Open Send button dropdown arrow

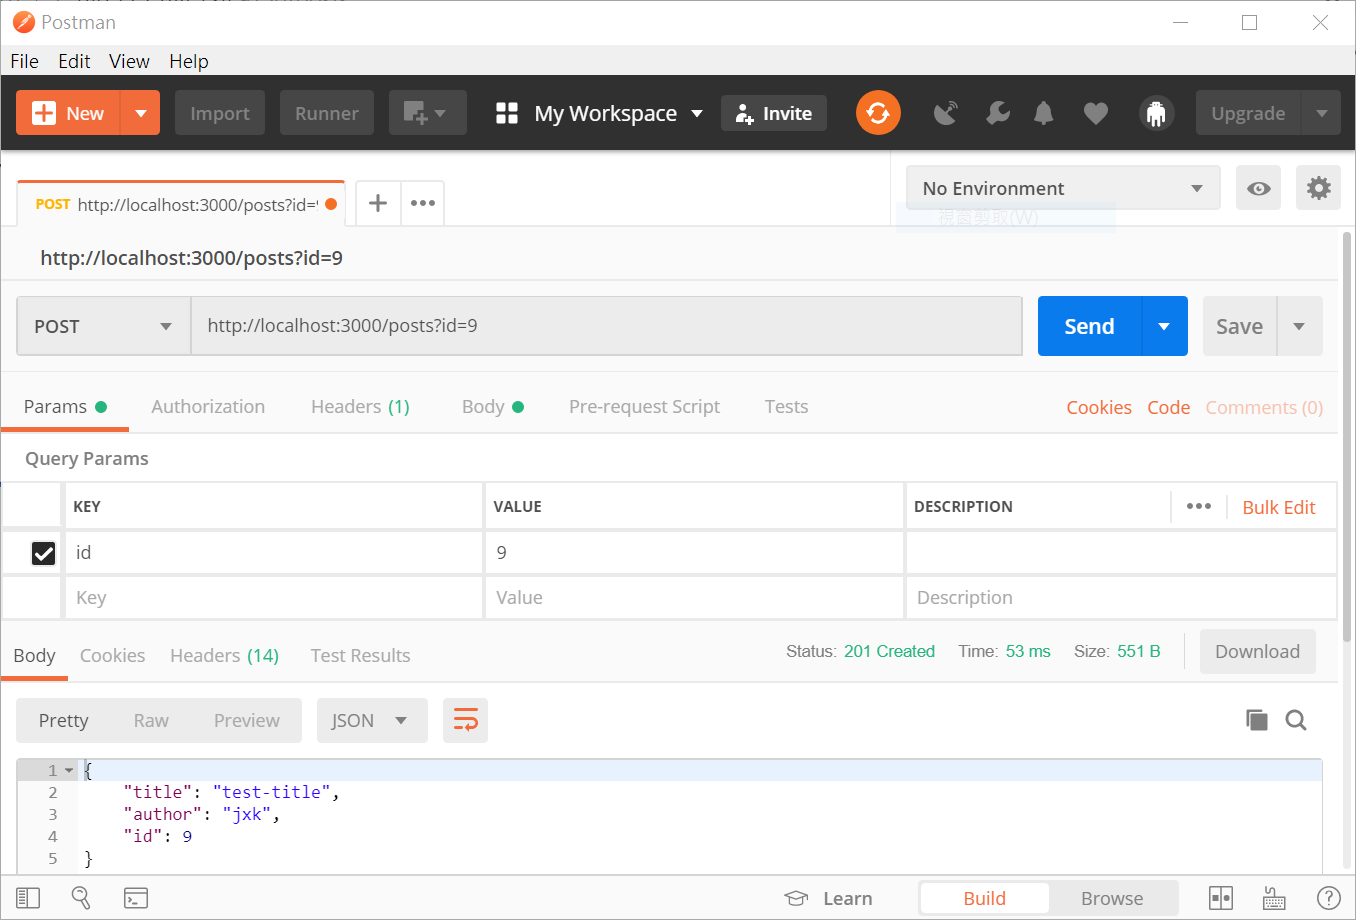coord(1164,326)
